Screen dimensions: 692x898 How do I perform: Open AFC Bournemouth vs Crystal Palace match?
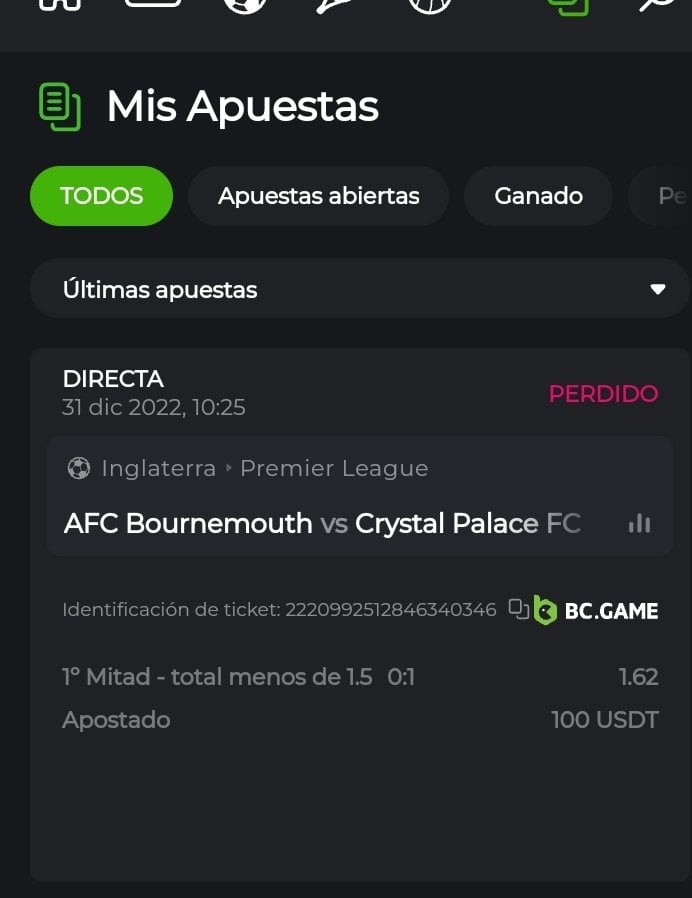coord(321,523)
